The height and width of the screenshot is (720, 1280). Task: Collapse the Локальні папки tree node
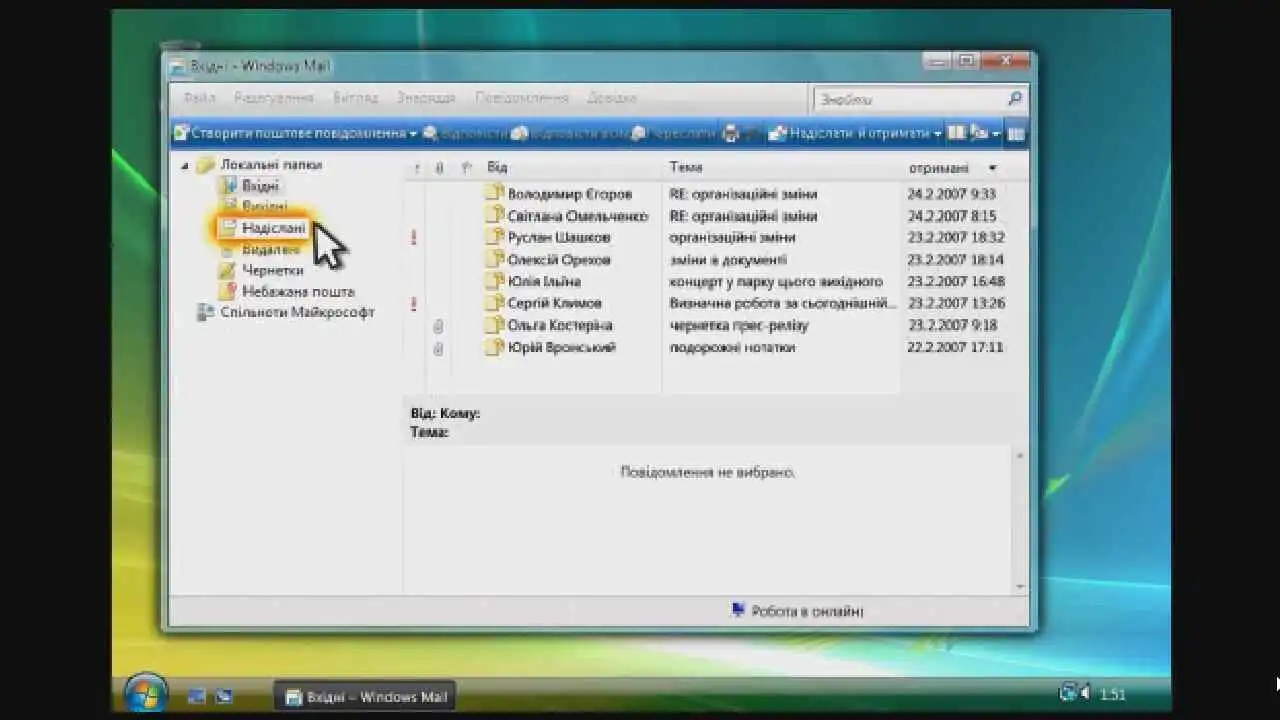point(185,166)
